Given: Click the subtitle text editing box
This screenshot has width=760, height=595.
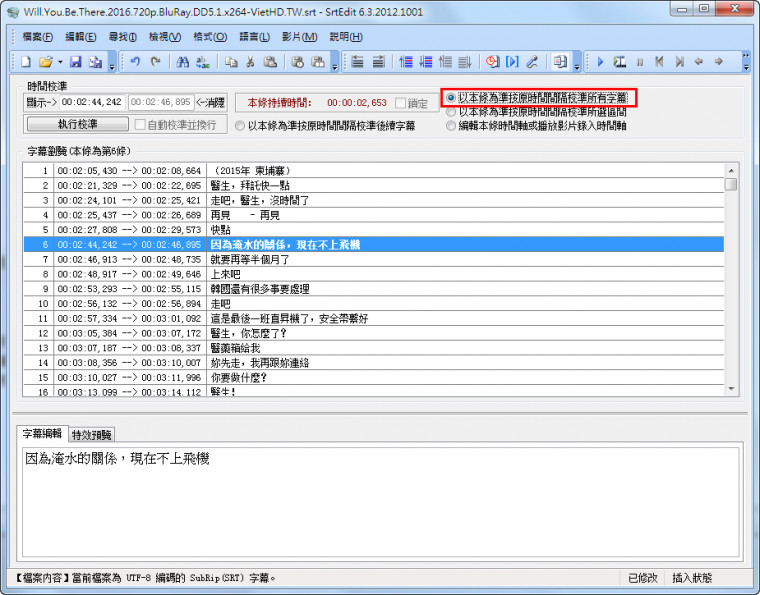Looking at the screenshot, I should point(380,502).
